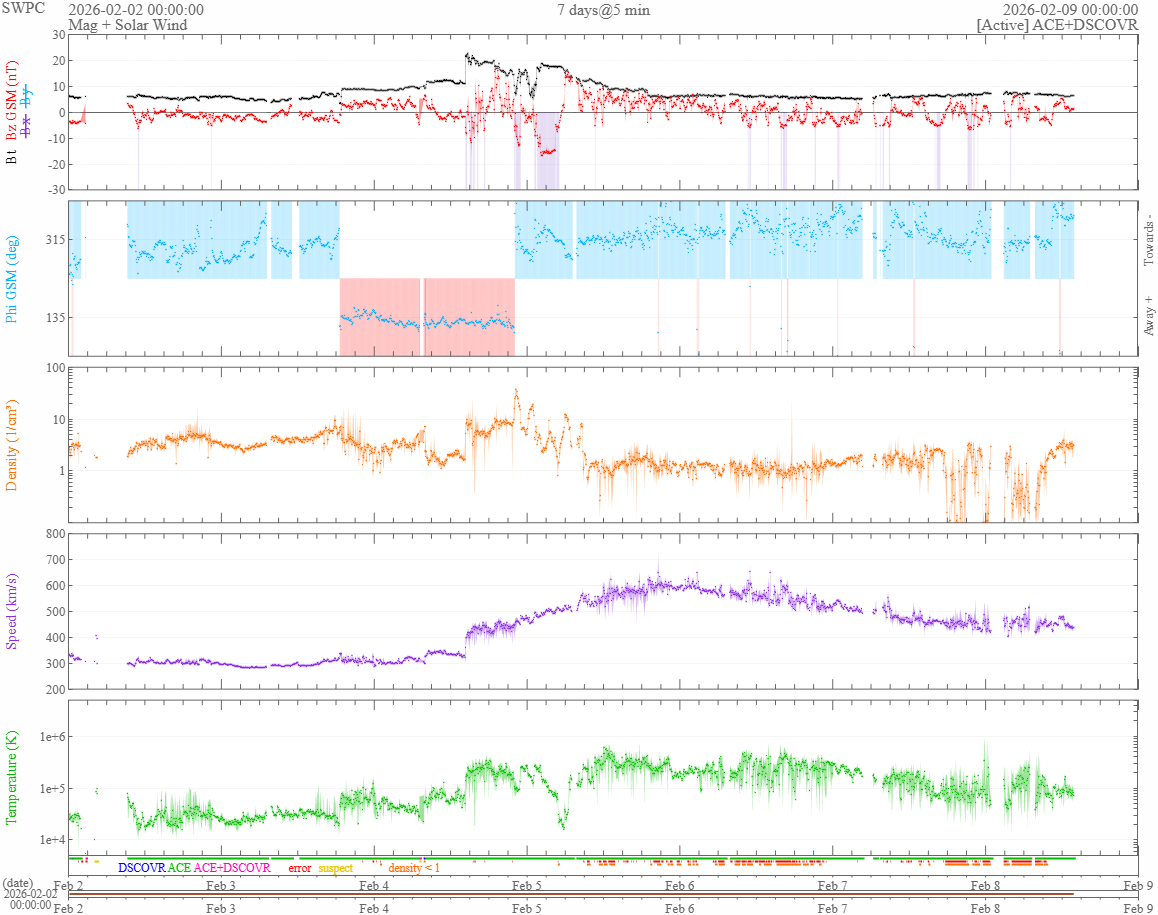Open the 7 days@5 min span selector
Viewport: 1158px width, 915px height.
pos(603,10)
